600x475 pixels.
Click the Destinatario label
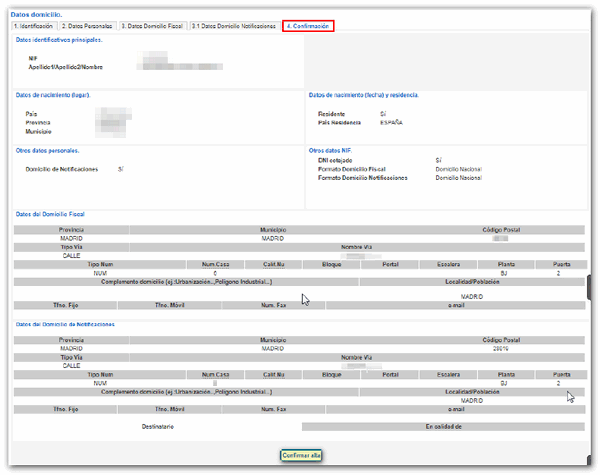158,427
